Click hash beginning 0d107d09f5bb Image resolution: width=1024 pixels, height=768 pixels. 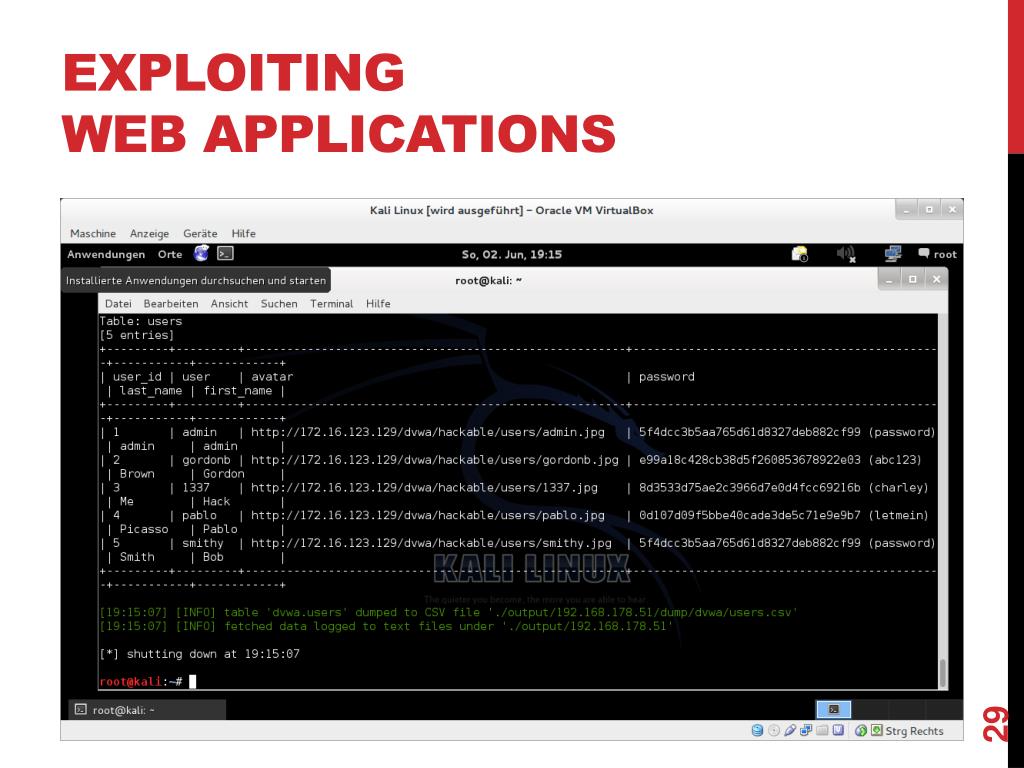750,515
